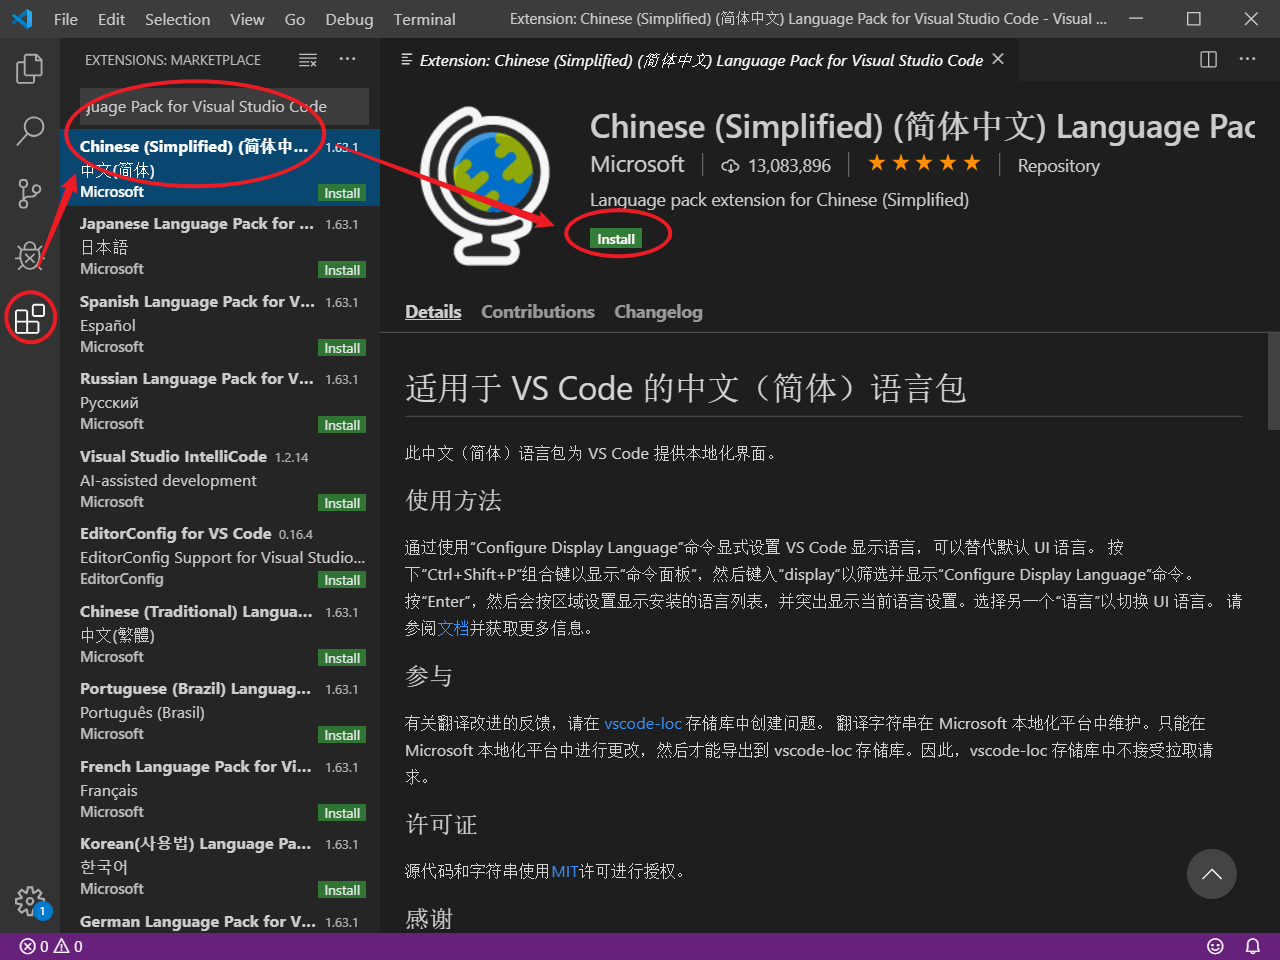Click the smiley feedback icon in status bar
1280x960 pixels.
pyautogui.click(x=1215, y=946)
